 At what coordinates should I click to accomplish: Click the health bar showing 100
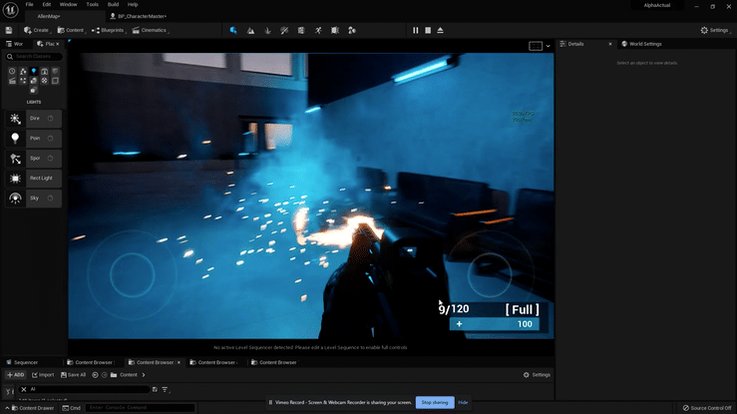click(494, 324)
